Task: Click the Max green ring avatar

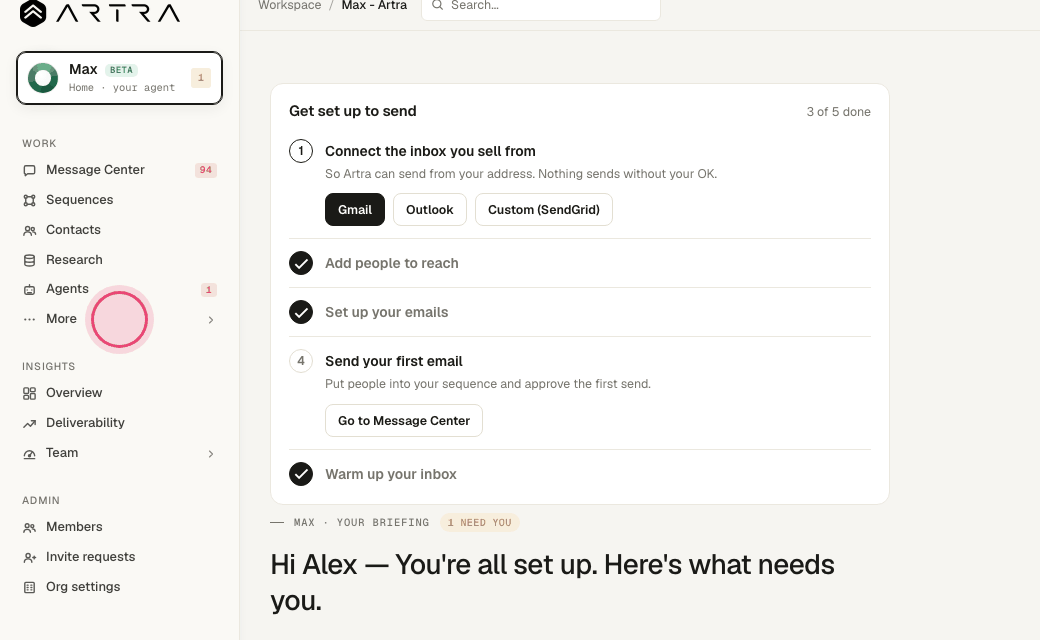Action: (43, 78)
